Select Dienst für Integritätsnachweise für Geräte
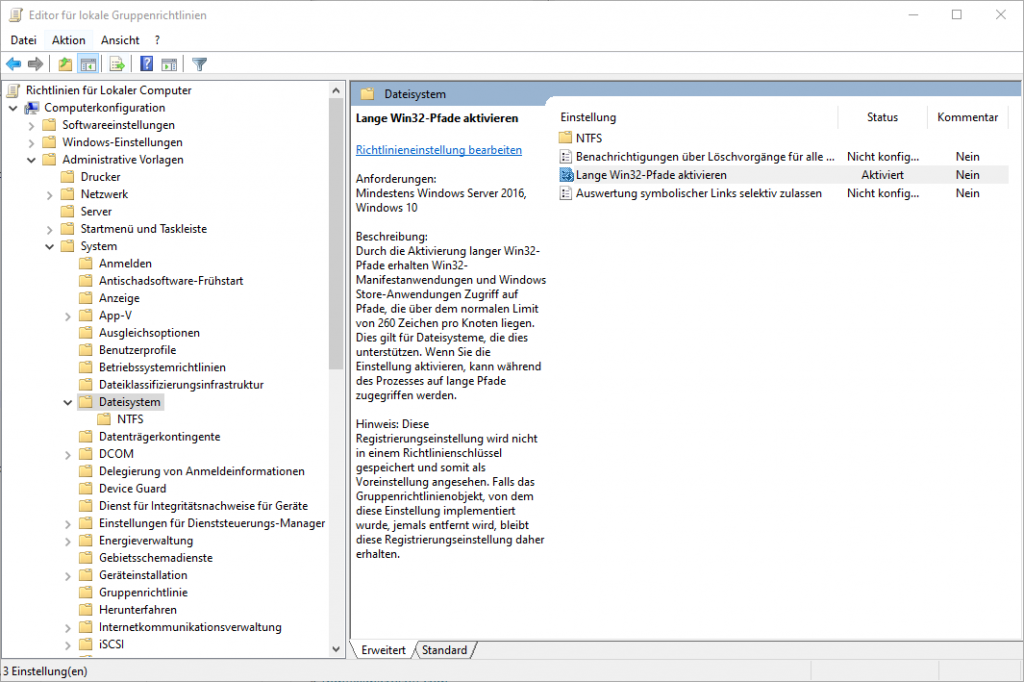Viewport: 1024px width, 682px height. click(x=203, y=506)
